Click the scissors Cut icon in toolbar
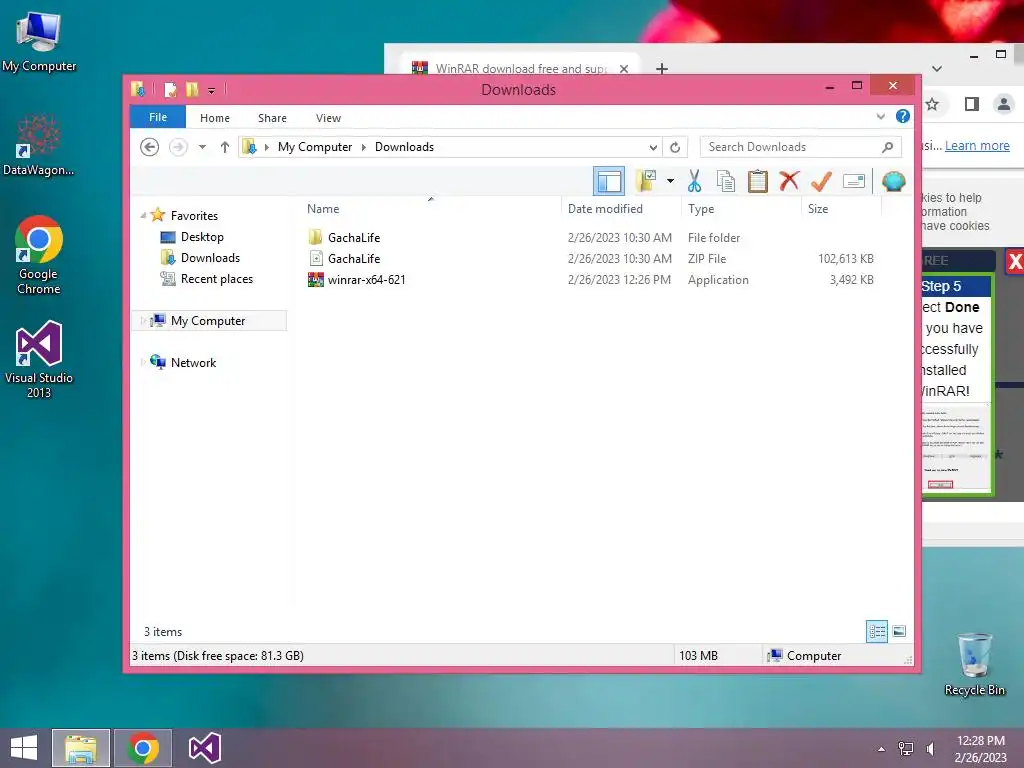1024x768 pixels. (x=694, y=181)
